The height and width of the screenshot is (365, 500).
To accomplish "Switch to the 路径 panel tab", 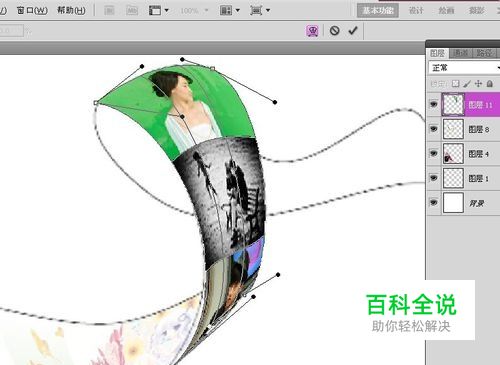I will pos(484,53).
